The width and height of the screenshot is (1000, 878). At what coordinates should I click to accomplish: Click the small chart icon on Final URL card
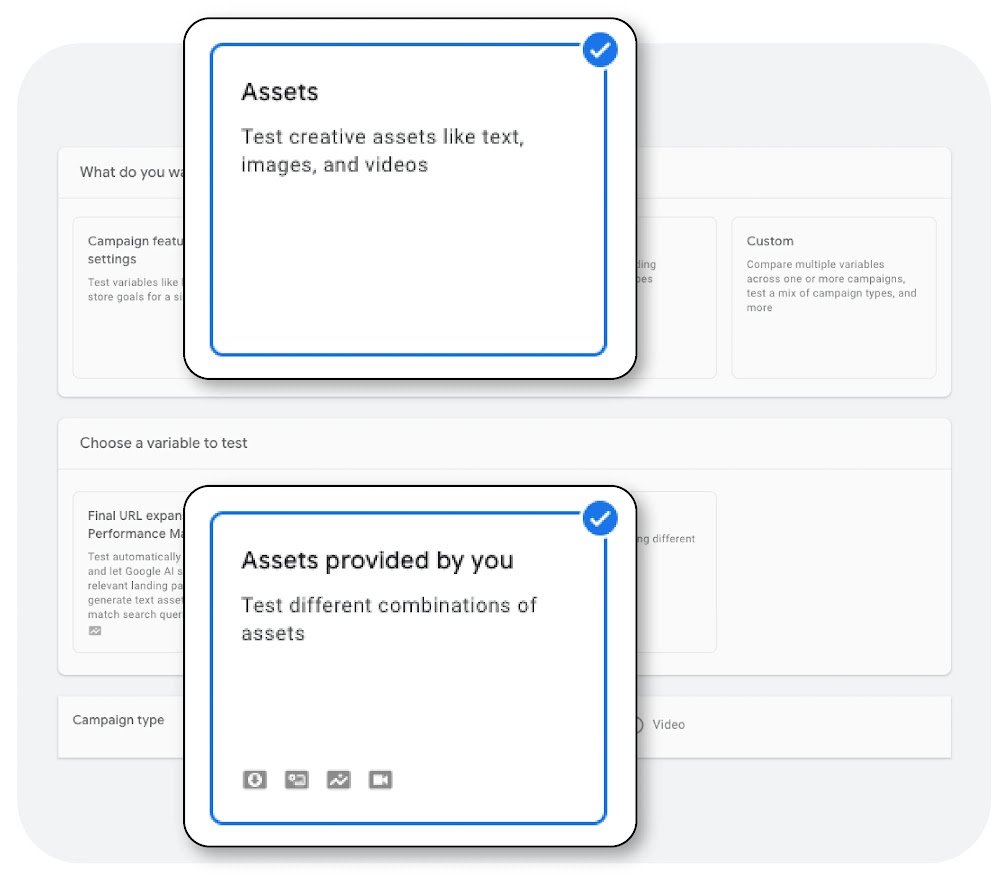pos(94,630)
